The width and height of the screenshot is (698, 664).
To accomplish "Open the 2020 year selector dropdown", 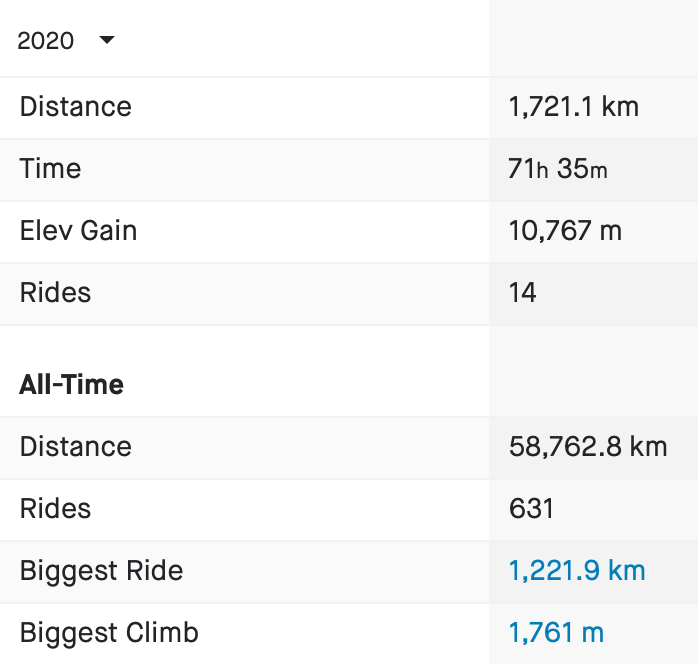I will click(66, 41).
